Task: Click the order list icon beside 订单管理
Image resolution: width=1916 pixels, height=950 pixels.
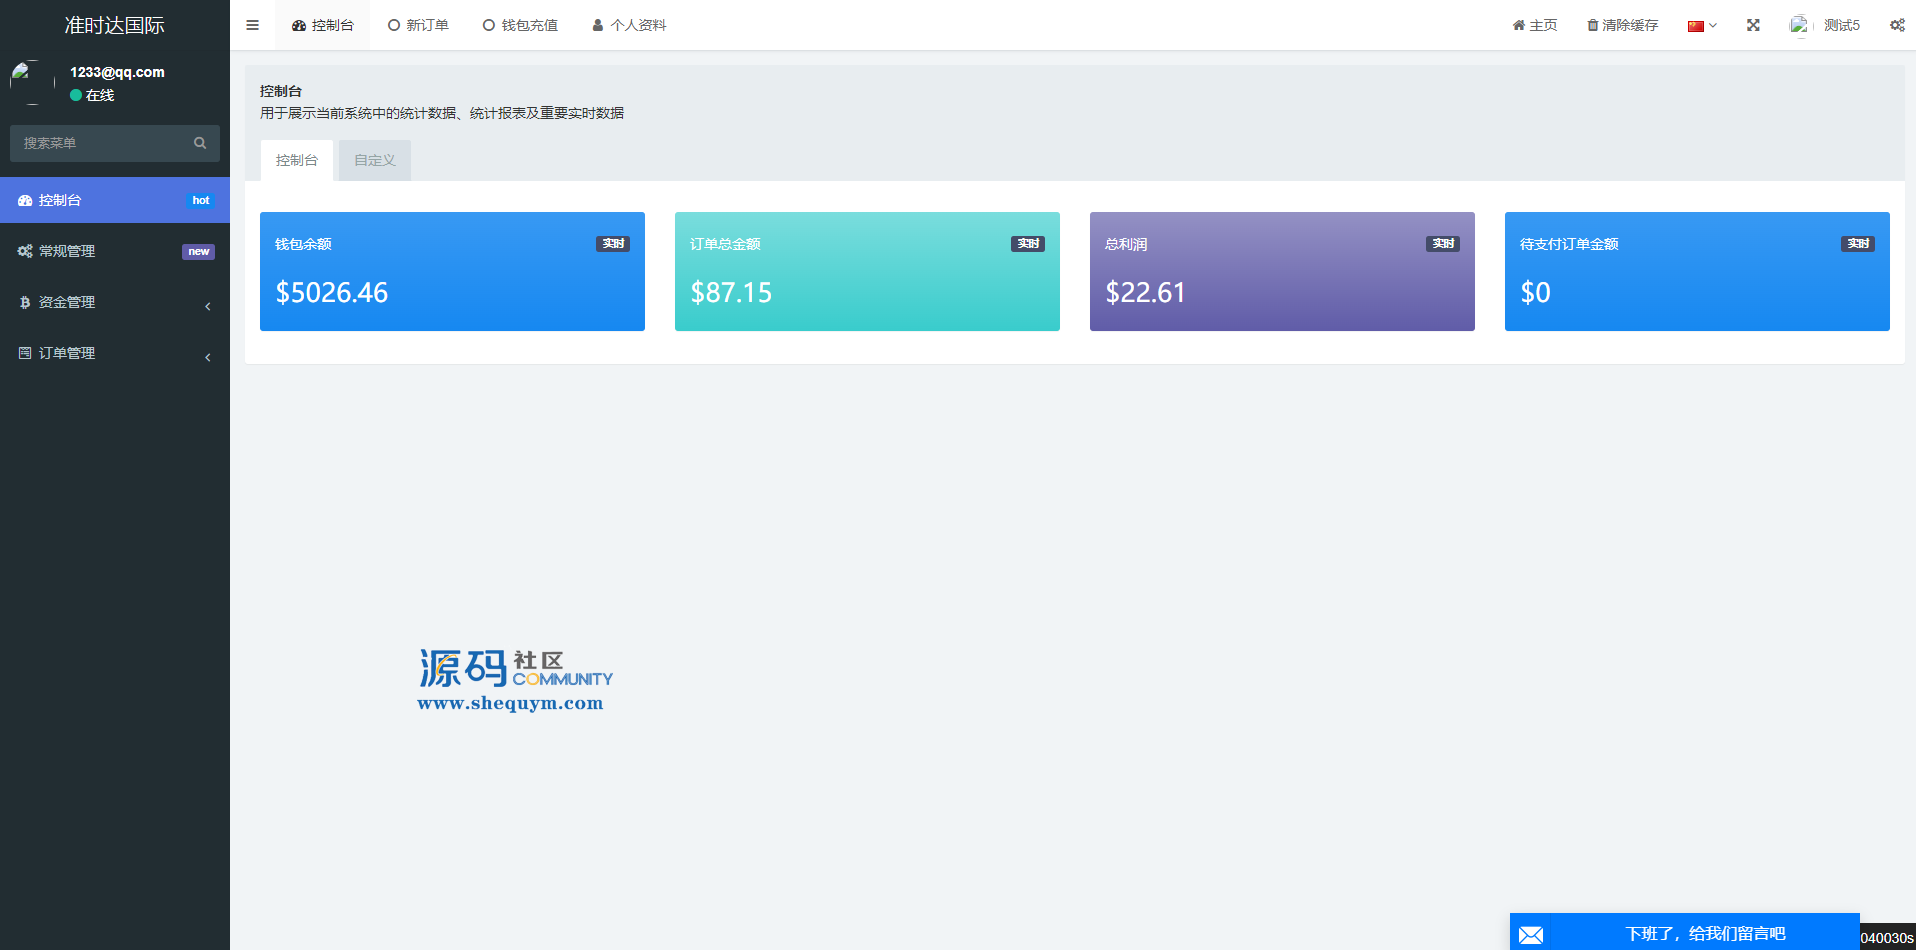Action: 25,353
